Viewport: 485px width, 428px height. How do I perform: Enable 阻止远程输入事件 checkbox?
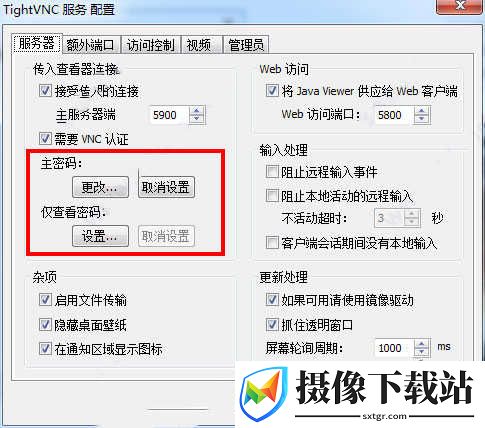[x=272, y=172]
